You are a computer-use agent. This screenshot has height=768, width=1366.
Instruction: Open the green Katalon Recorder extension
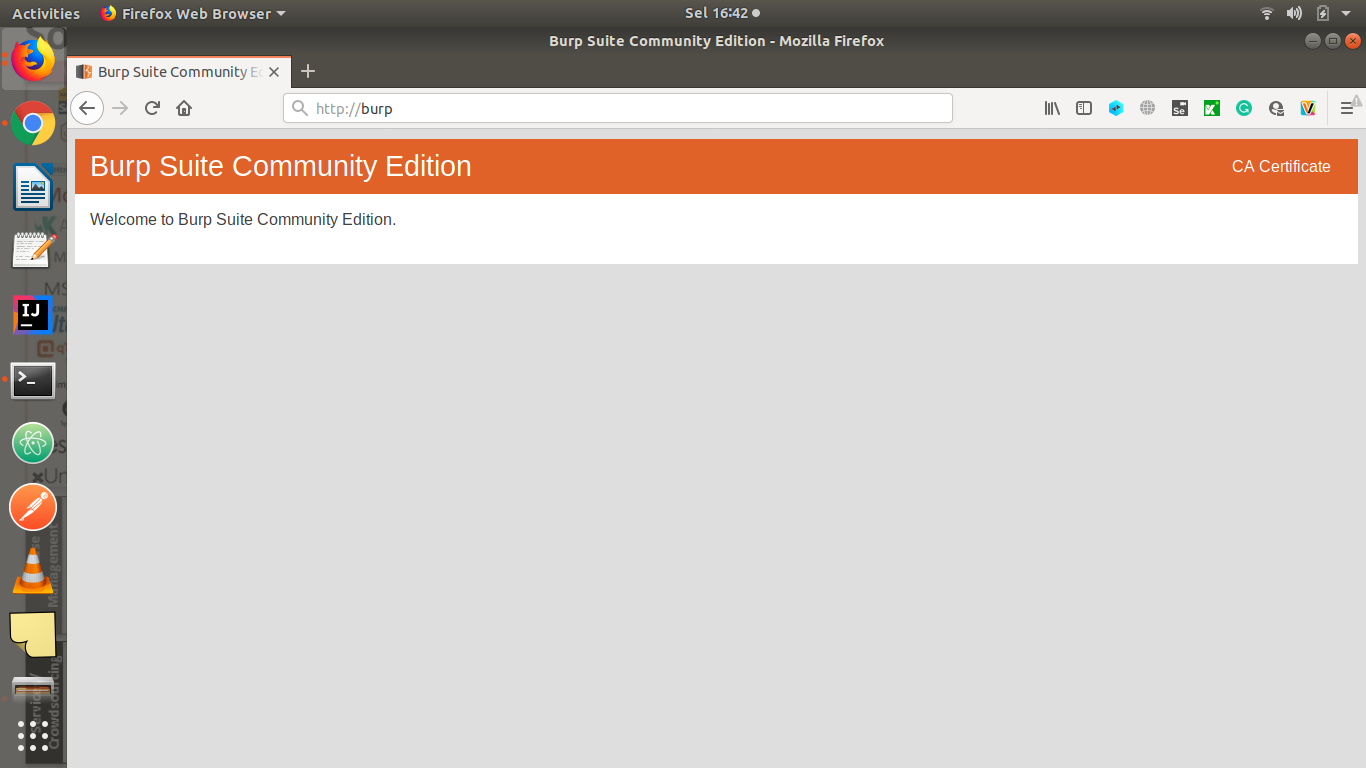coord(1212,108)
